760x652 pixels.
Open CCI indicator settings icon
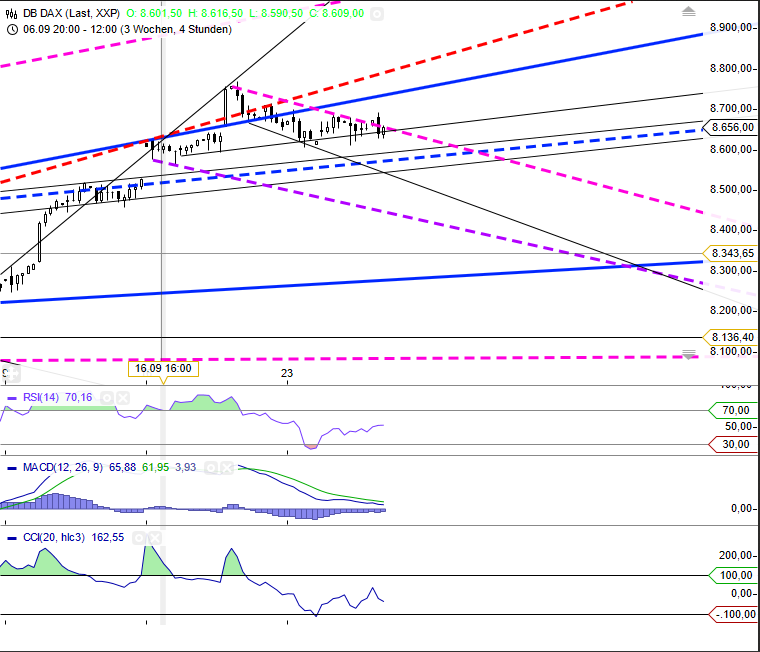click(139, 538)
